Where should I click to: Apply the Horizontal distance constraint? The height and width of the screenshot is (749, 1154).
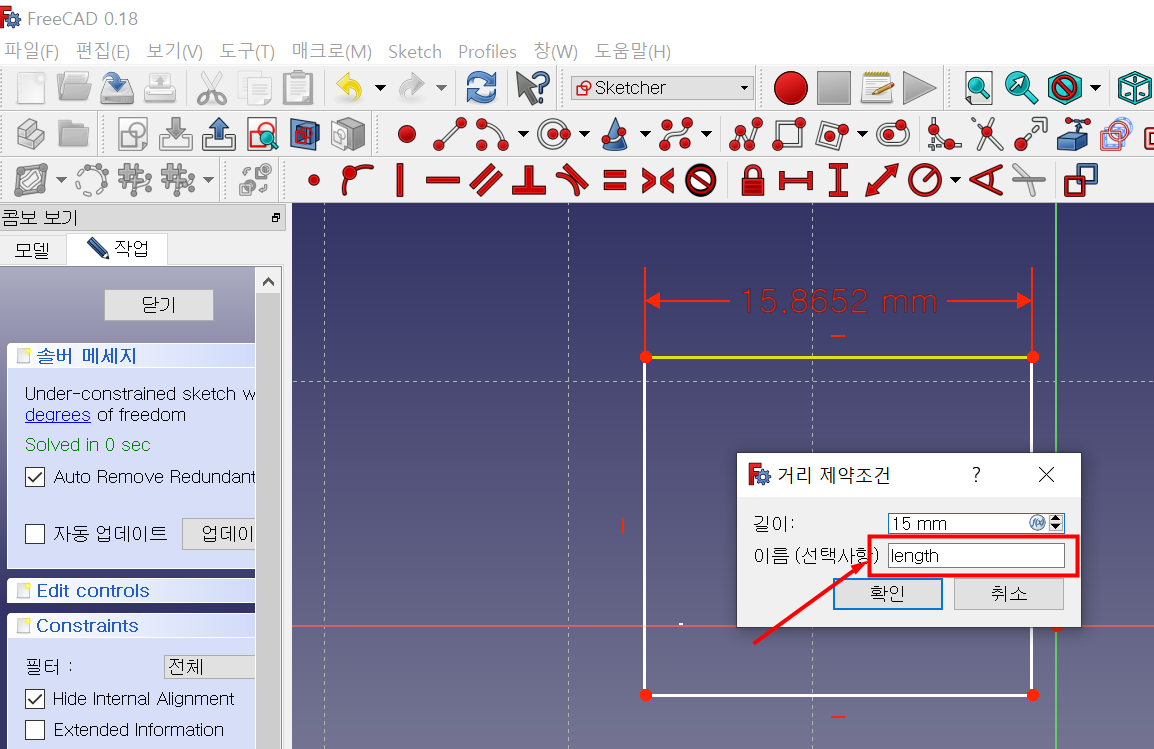[x=796, y=180]
